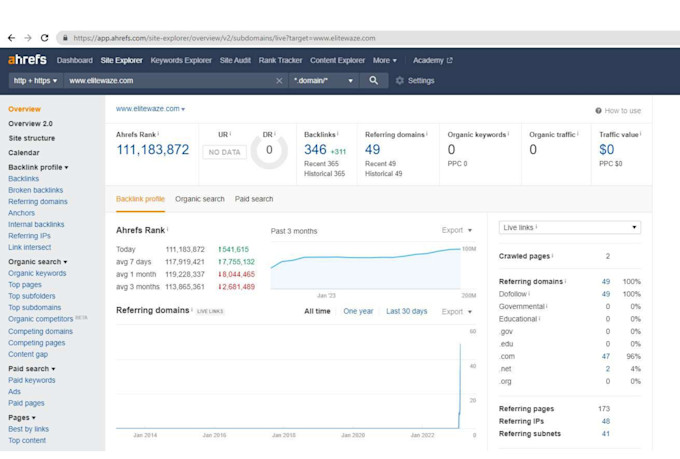The image size is (680, 459).
Task: Click the How to use help icon
Action: (x=598, y=111)
